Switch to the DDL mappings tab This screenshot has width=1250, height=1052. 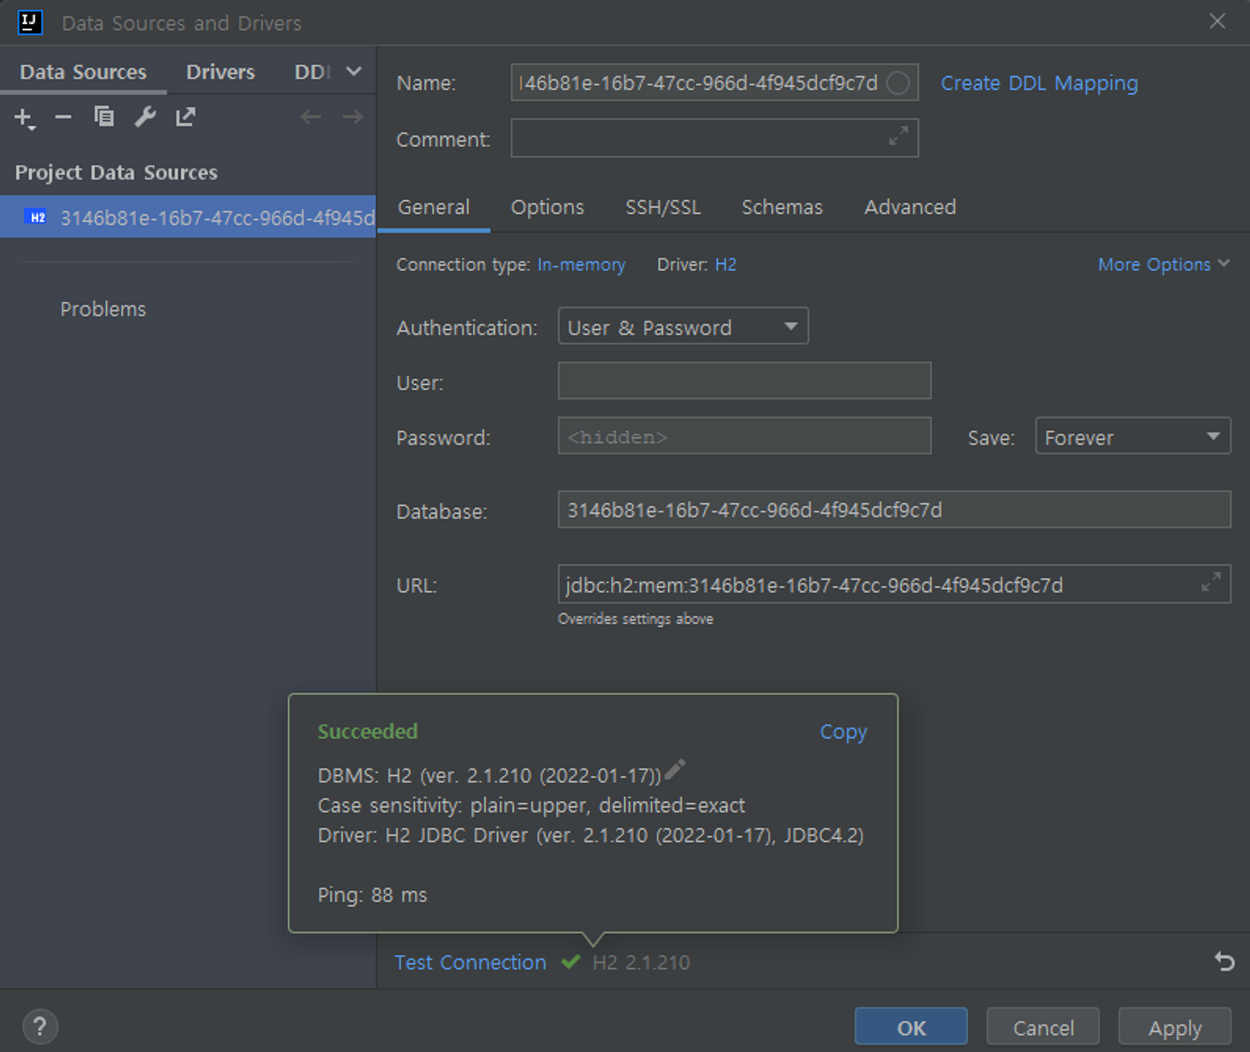click(312, 72)
